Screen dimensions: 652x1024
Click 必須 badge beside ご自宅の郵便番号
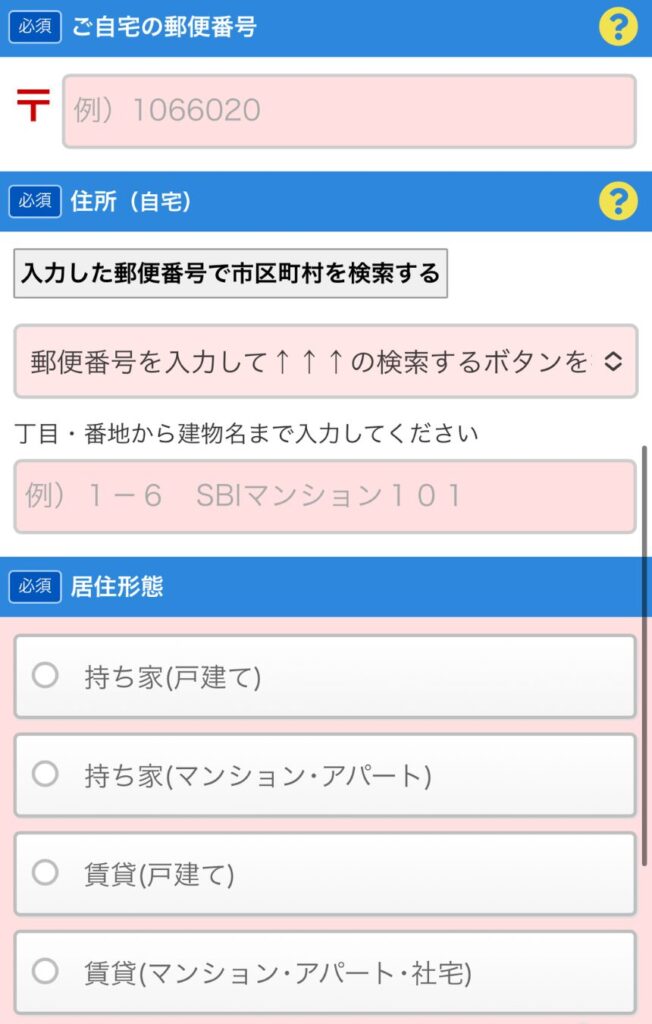coord(35,27)
